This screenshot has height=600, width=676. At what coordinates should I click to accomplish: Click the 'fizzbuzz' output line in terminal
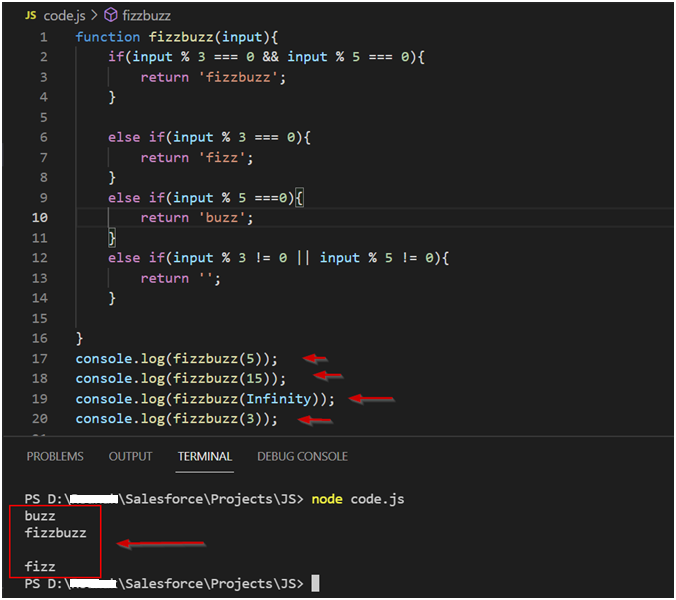tap(55, 533)
